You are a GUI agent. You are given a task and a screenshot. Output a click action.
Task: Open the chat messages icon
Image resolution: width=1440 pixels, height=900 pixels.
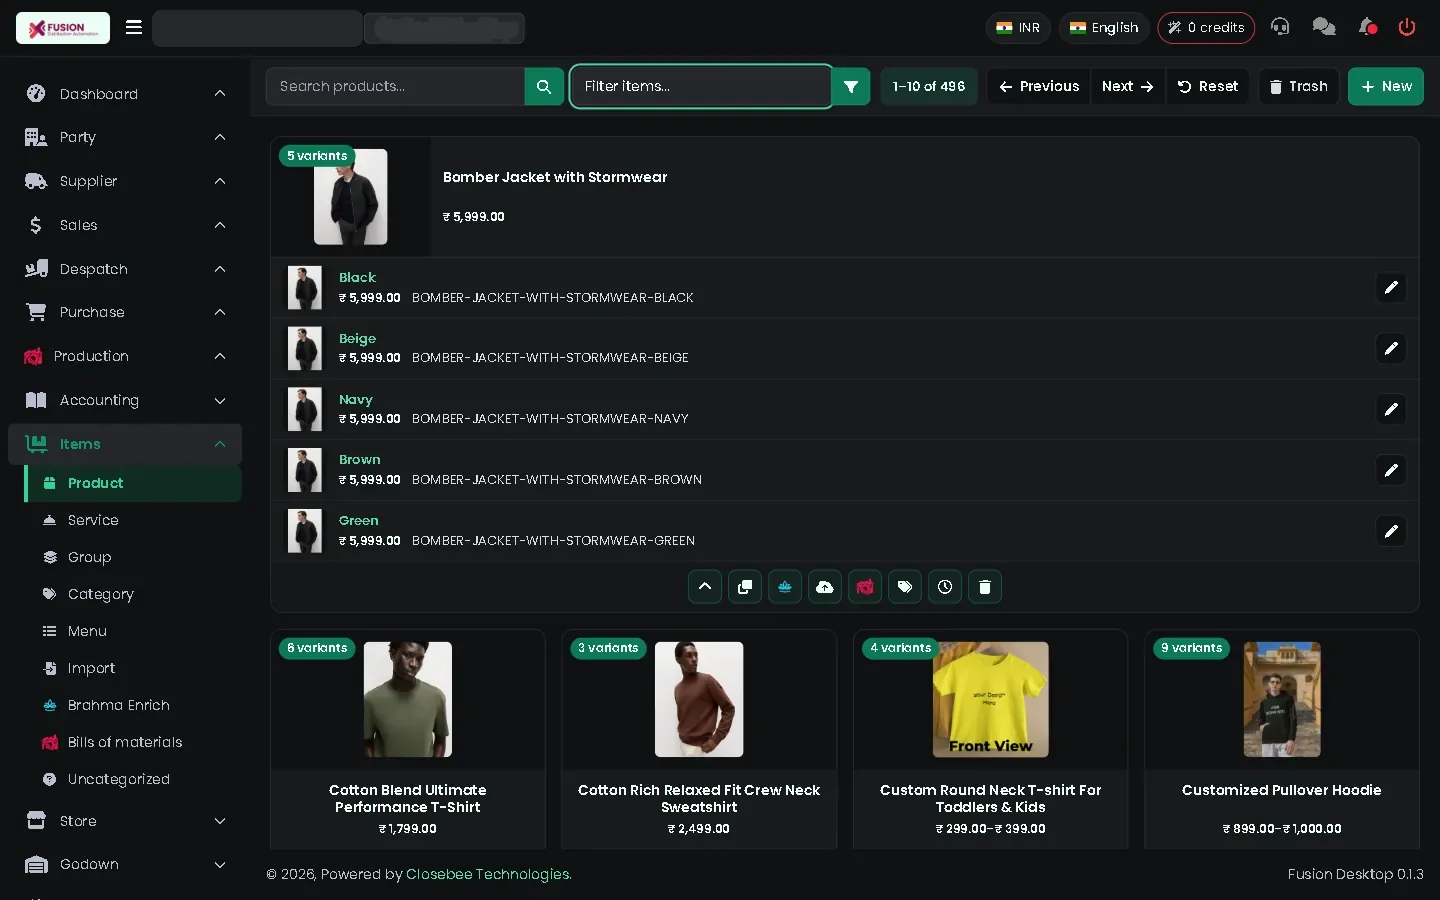tap(1324, 27)
